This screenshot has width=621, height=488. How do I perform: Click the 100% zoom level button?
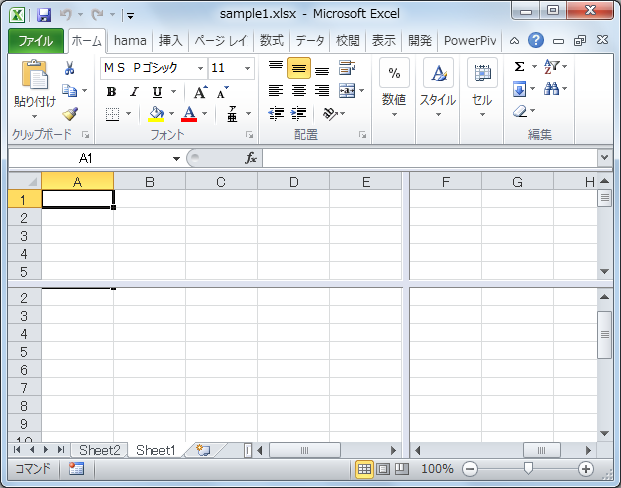click(437, 469)
